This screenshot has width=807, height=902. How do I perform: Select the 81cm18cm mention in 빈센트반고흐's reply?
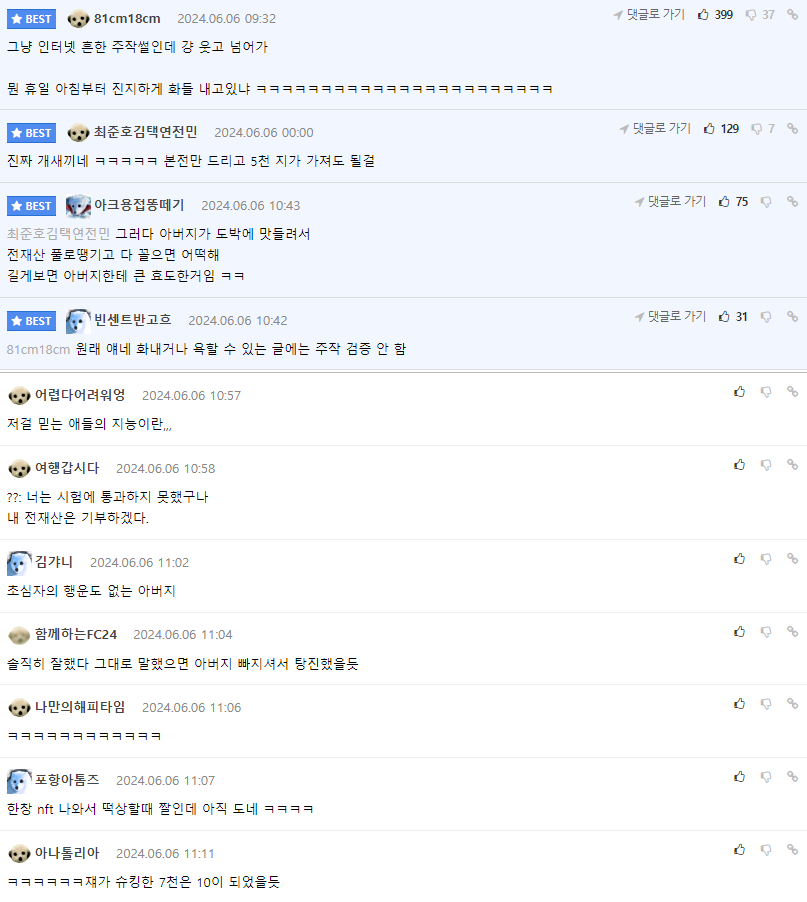point(38,349)
